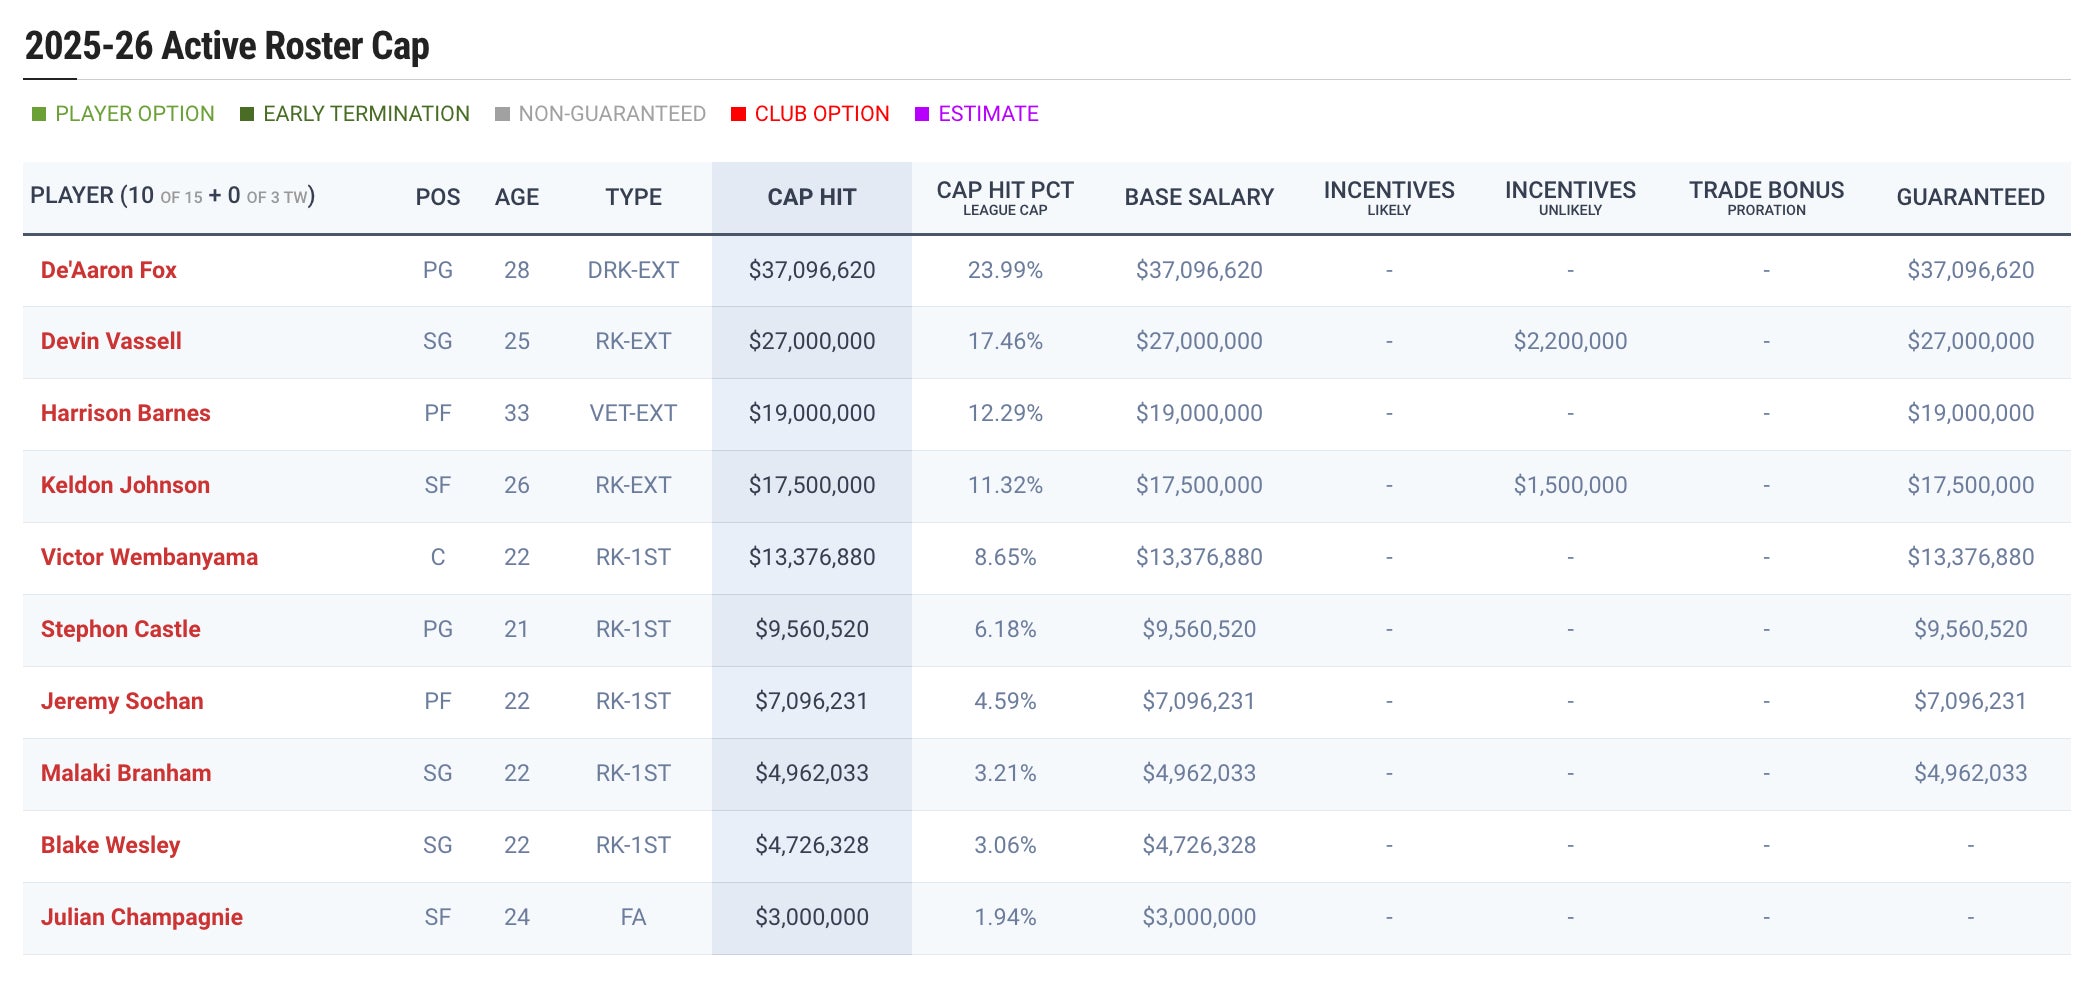Click the gray Non-Guaranteed legend swatch
Viewport: 2092px width, 984px height.
pyautogui.click(x=502, y=114)
